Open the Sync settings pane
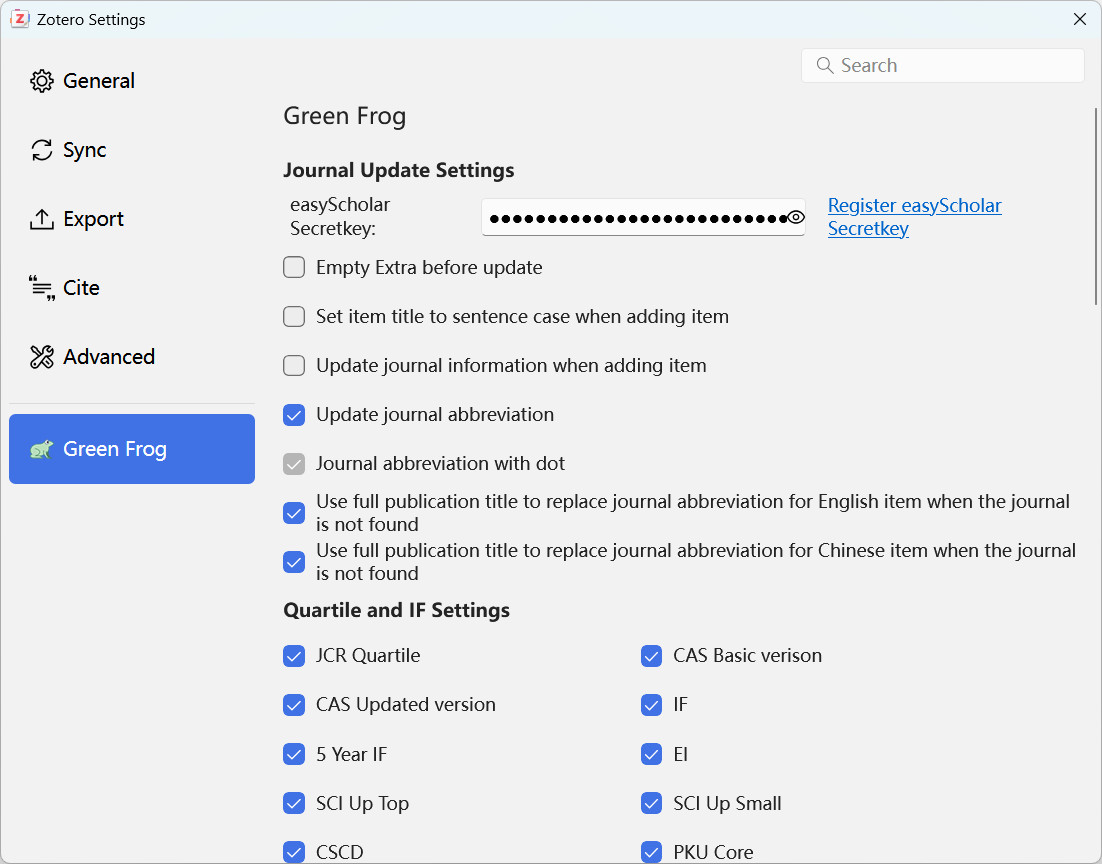The height and width of the screenshot is (864, 1102). coord(131,150)
